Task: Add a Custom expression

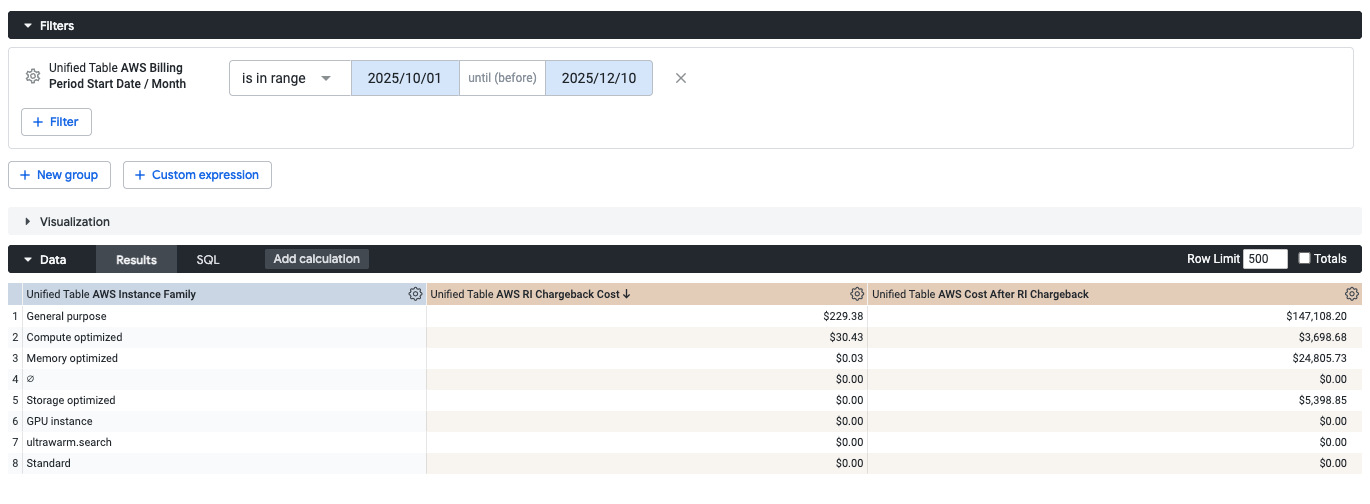Action: click(x=197, y=175)
